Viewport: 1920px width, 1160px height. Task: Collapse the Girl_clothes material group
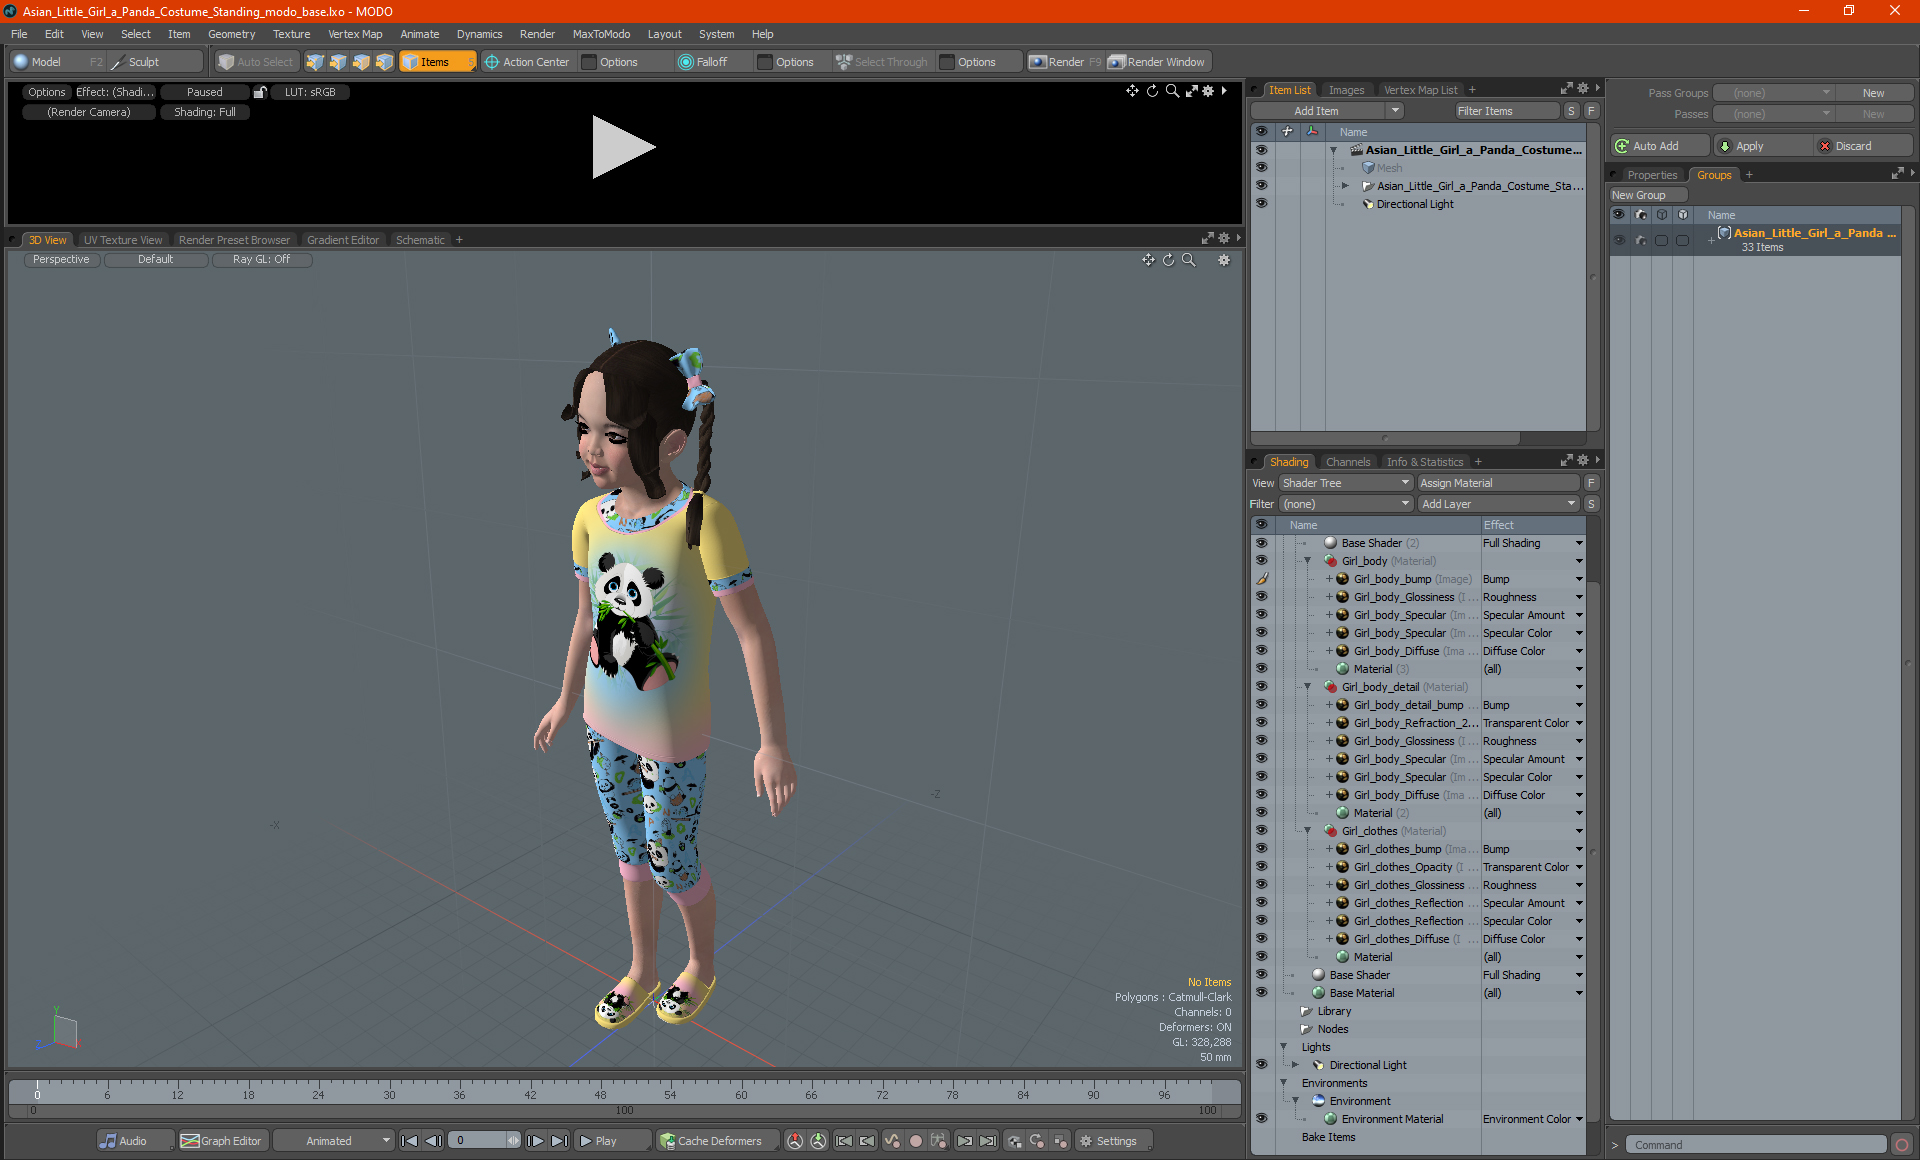point(1307,831)
